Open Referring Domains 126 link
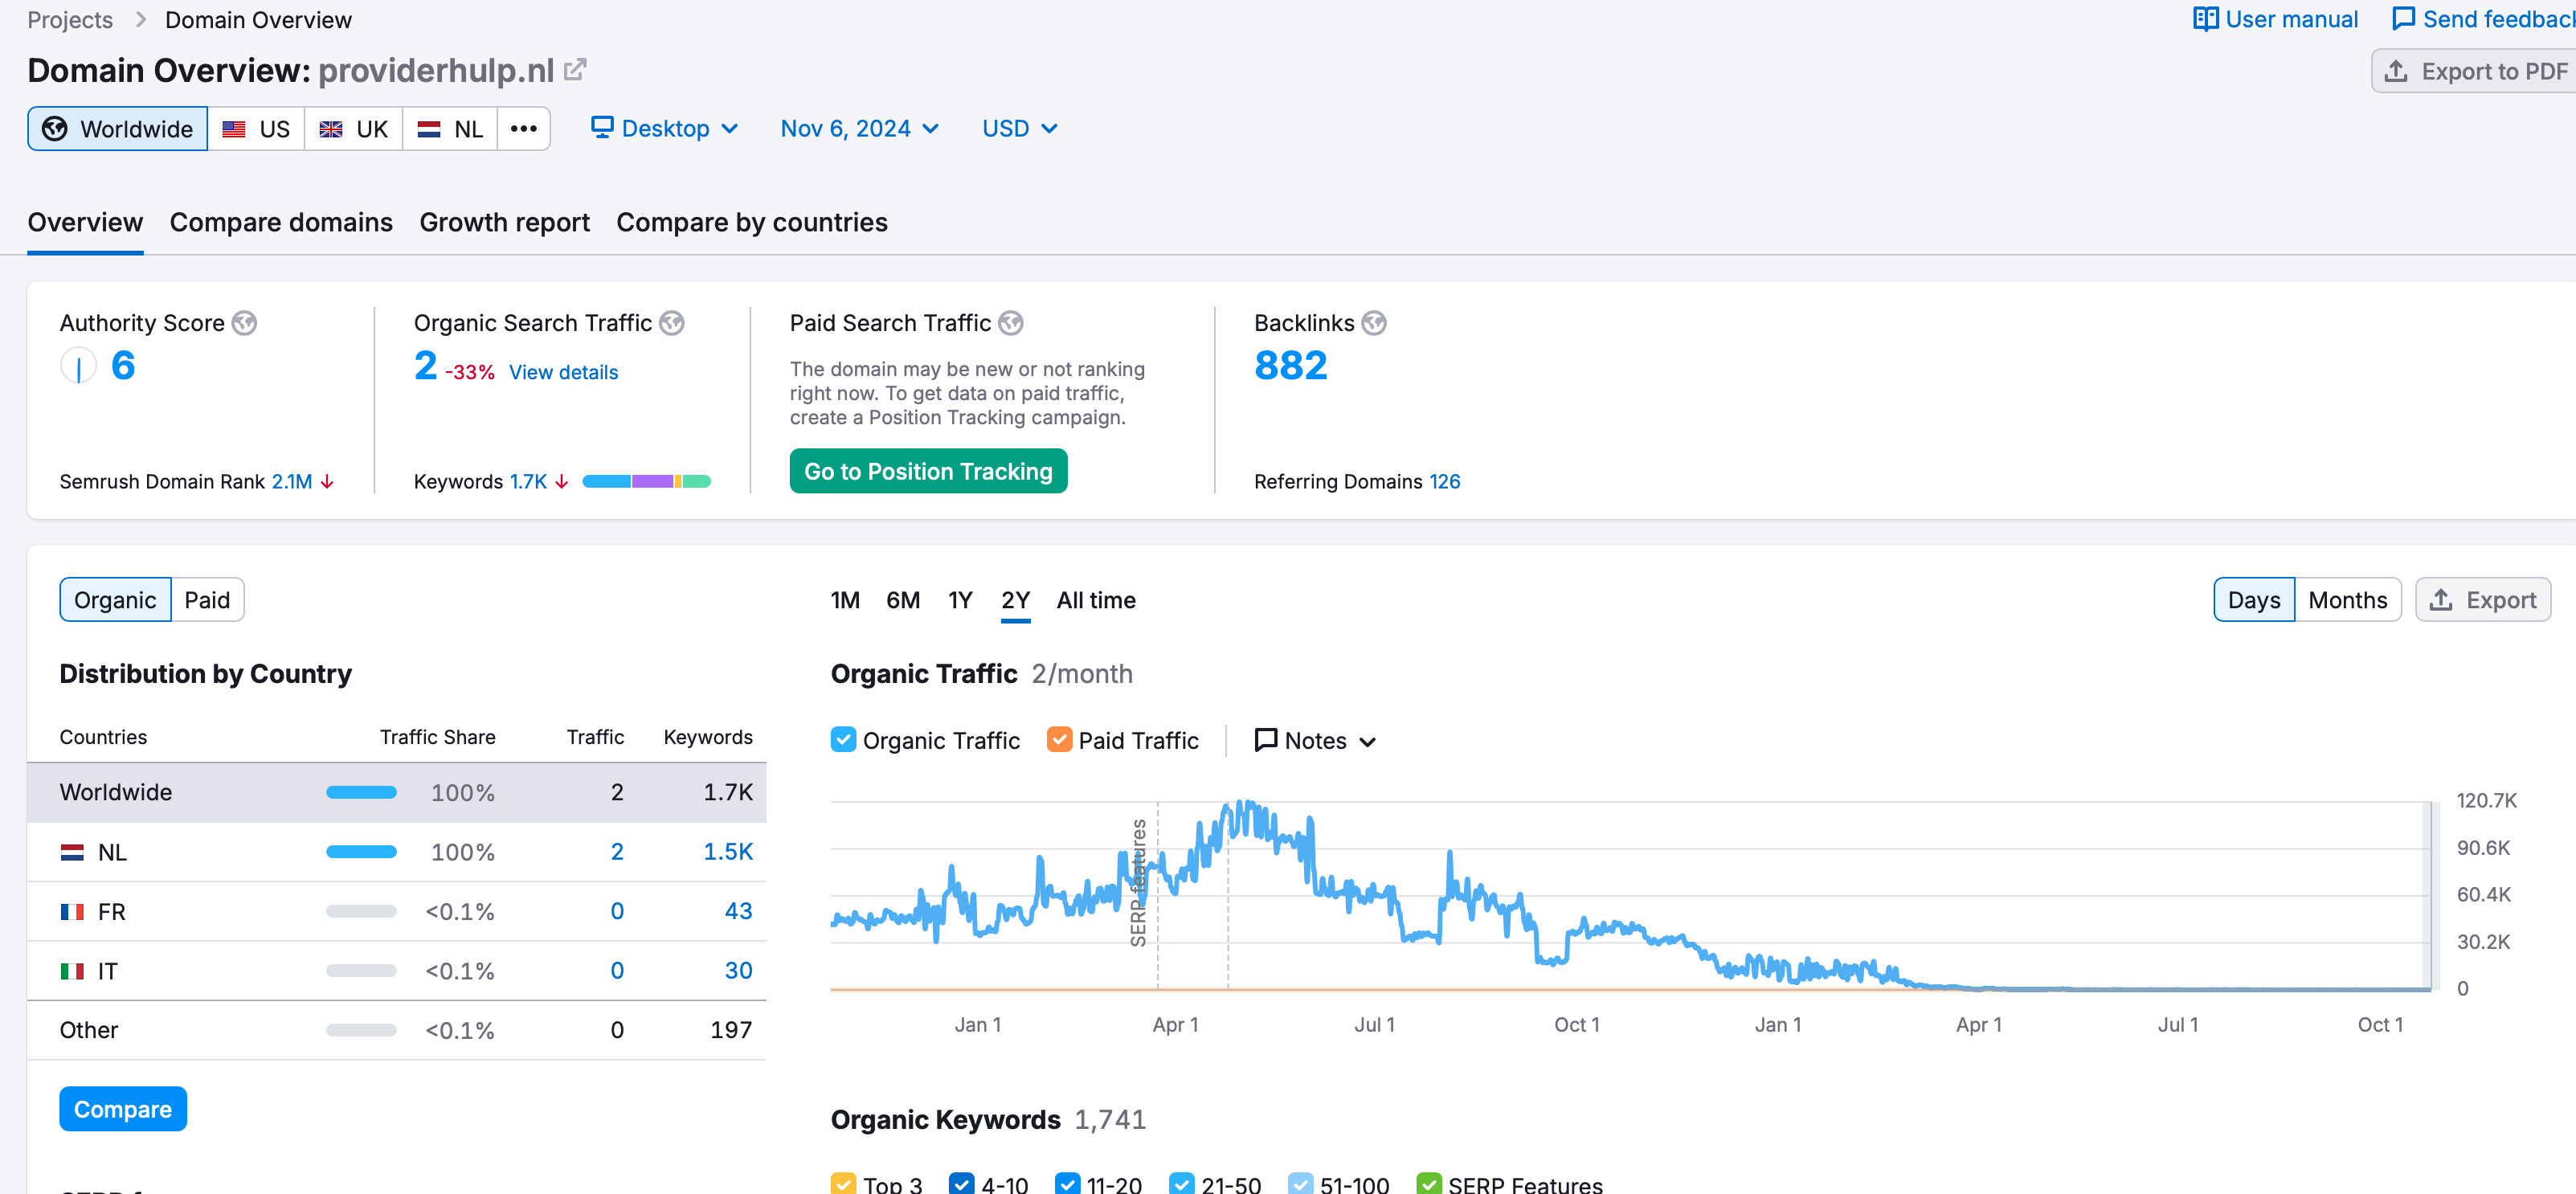Viewport: 2576px width, 1194px height. click(x=1445, y=482)
